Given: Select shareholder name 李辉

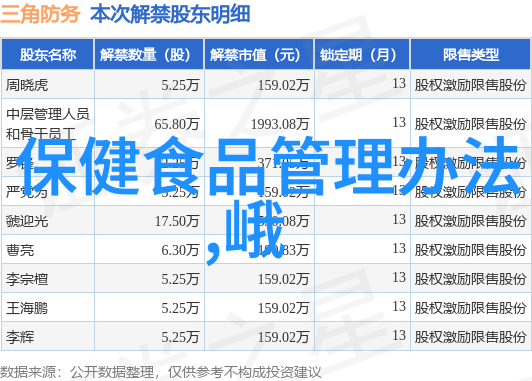Looking at the screenshot, I should coord(20,337).
